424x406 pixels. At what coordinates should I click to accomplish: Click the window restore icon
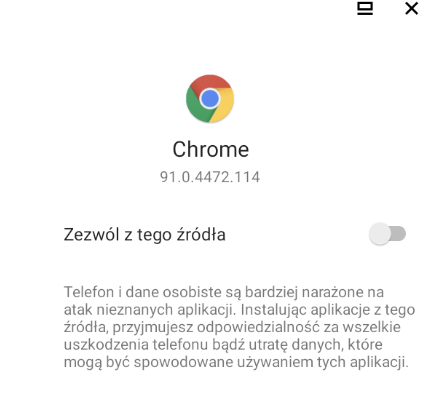(x=365, y=9)
